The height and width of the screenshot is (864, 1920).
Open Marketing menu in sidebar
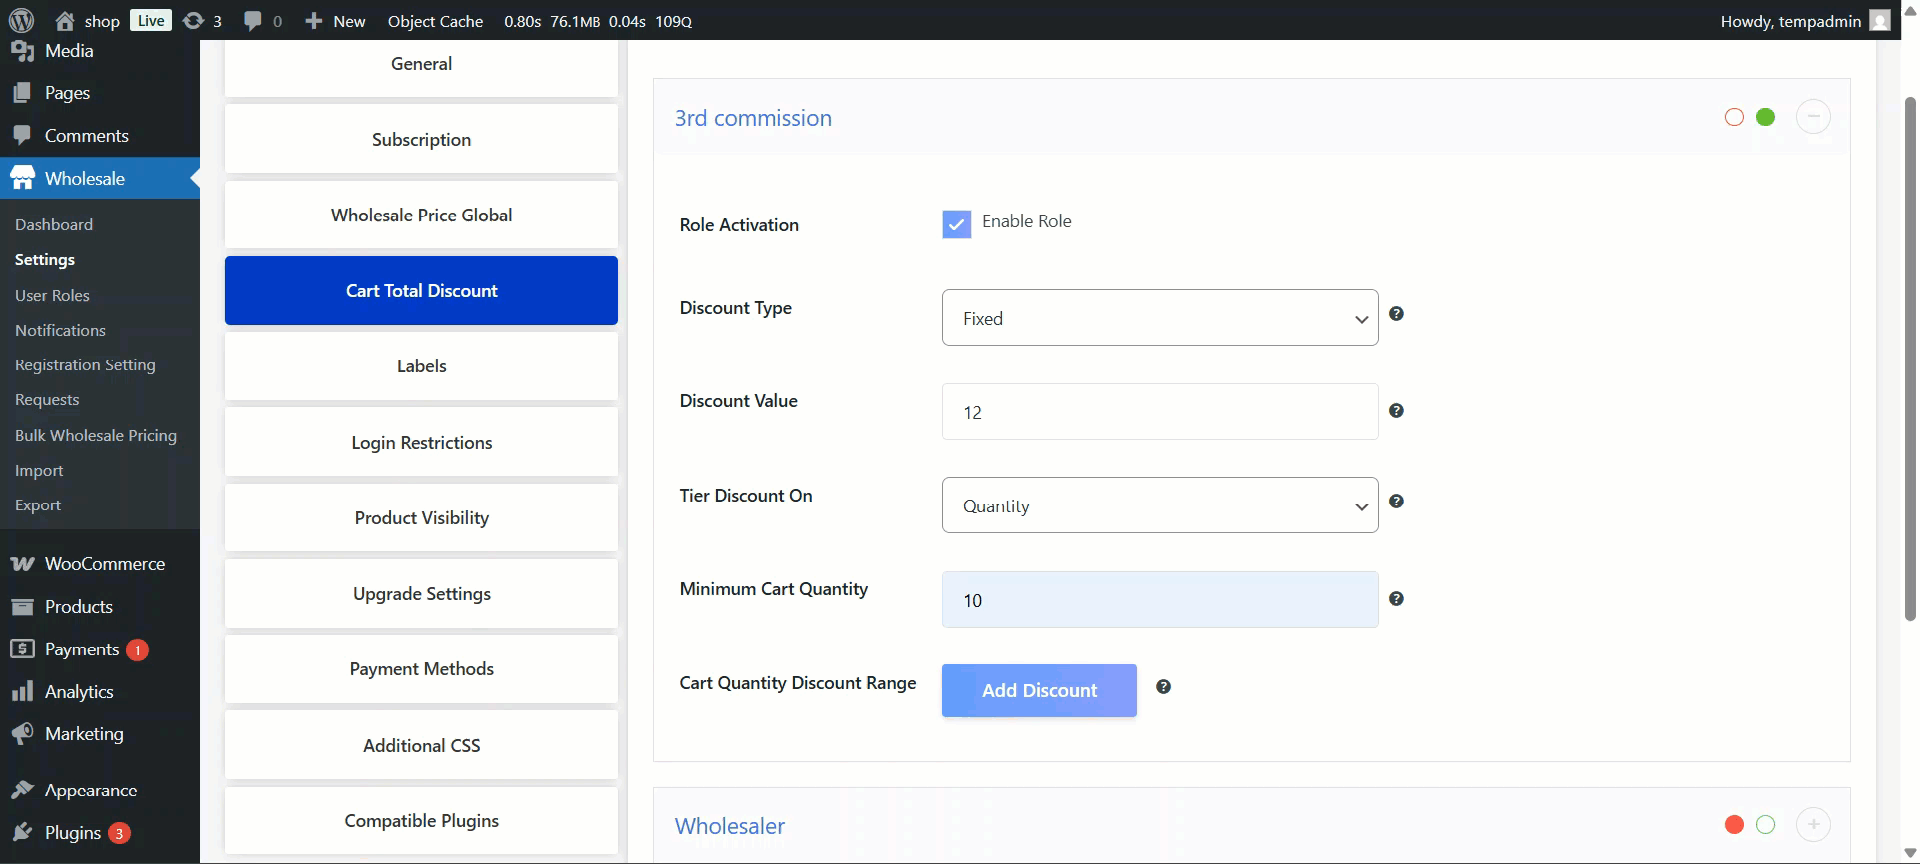click(100, 734)
